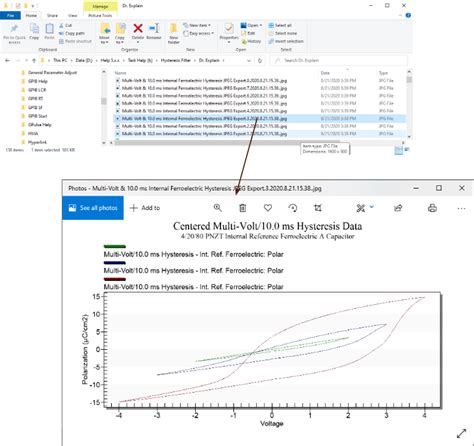Open the crop tool in Photos
The image size is (474, 446).
pos(318,208)
